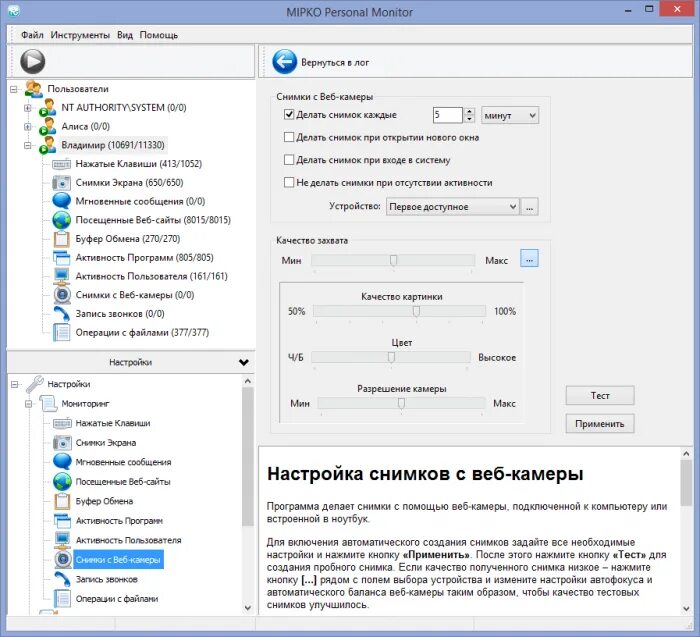The image size is (700, 637).
Task: Click clipboard icon in settings Буфер Обмена
Action: [x=62, y=501]
